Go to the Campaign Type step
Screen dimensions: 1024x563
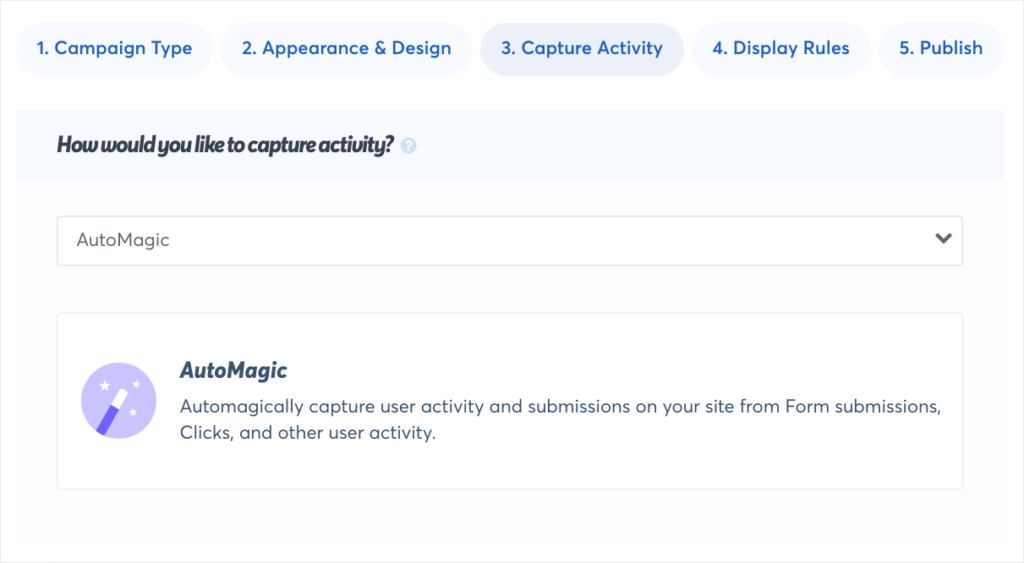pos(114,49)
